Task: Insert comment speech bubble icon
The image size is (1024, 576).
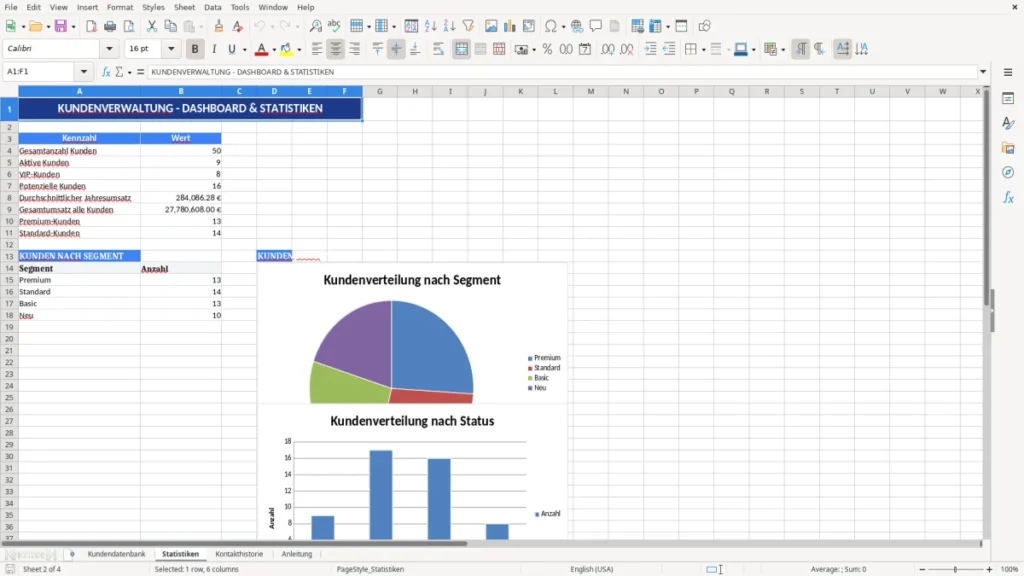Action: click(596, 26)
